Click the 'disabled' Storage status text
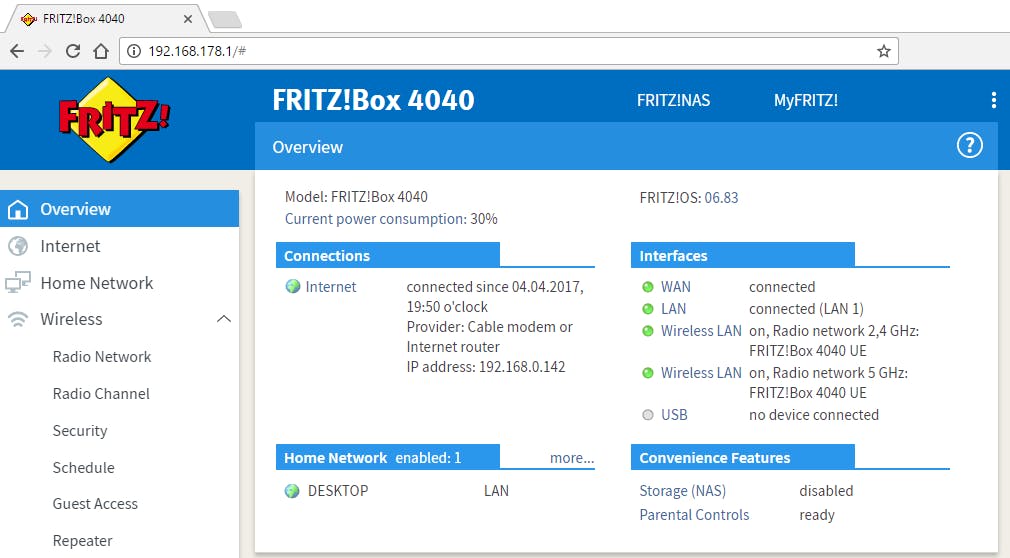The width and height of the screenshot is (1010, 558). (x=826, y=491)
